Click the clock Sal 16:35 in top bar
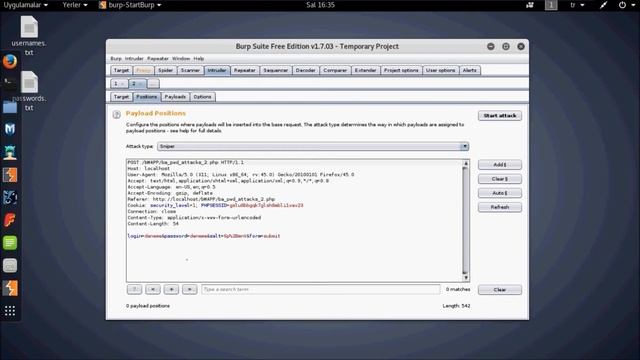This screenshot has height=360, width=640. tap(320, 5)
